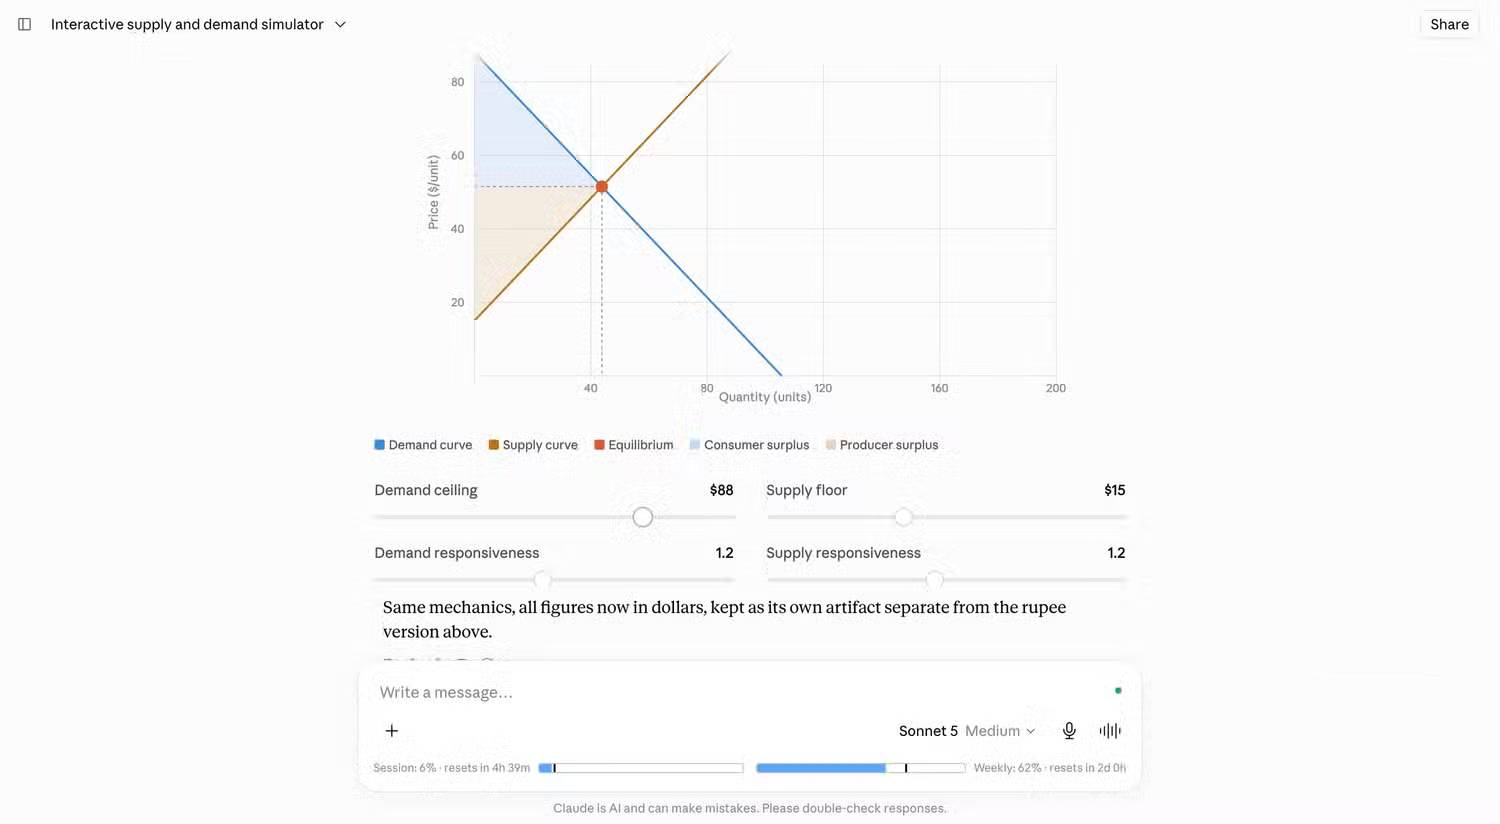Click the Demand curve legend swatch
This screenshot has height=824, width=1500.
380,445
